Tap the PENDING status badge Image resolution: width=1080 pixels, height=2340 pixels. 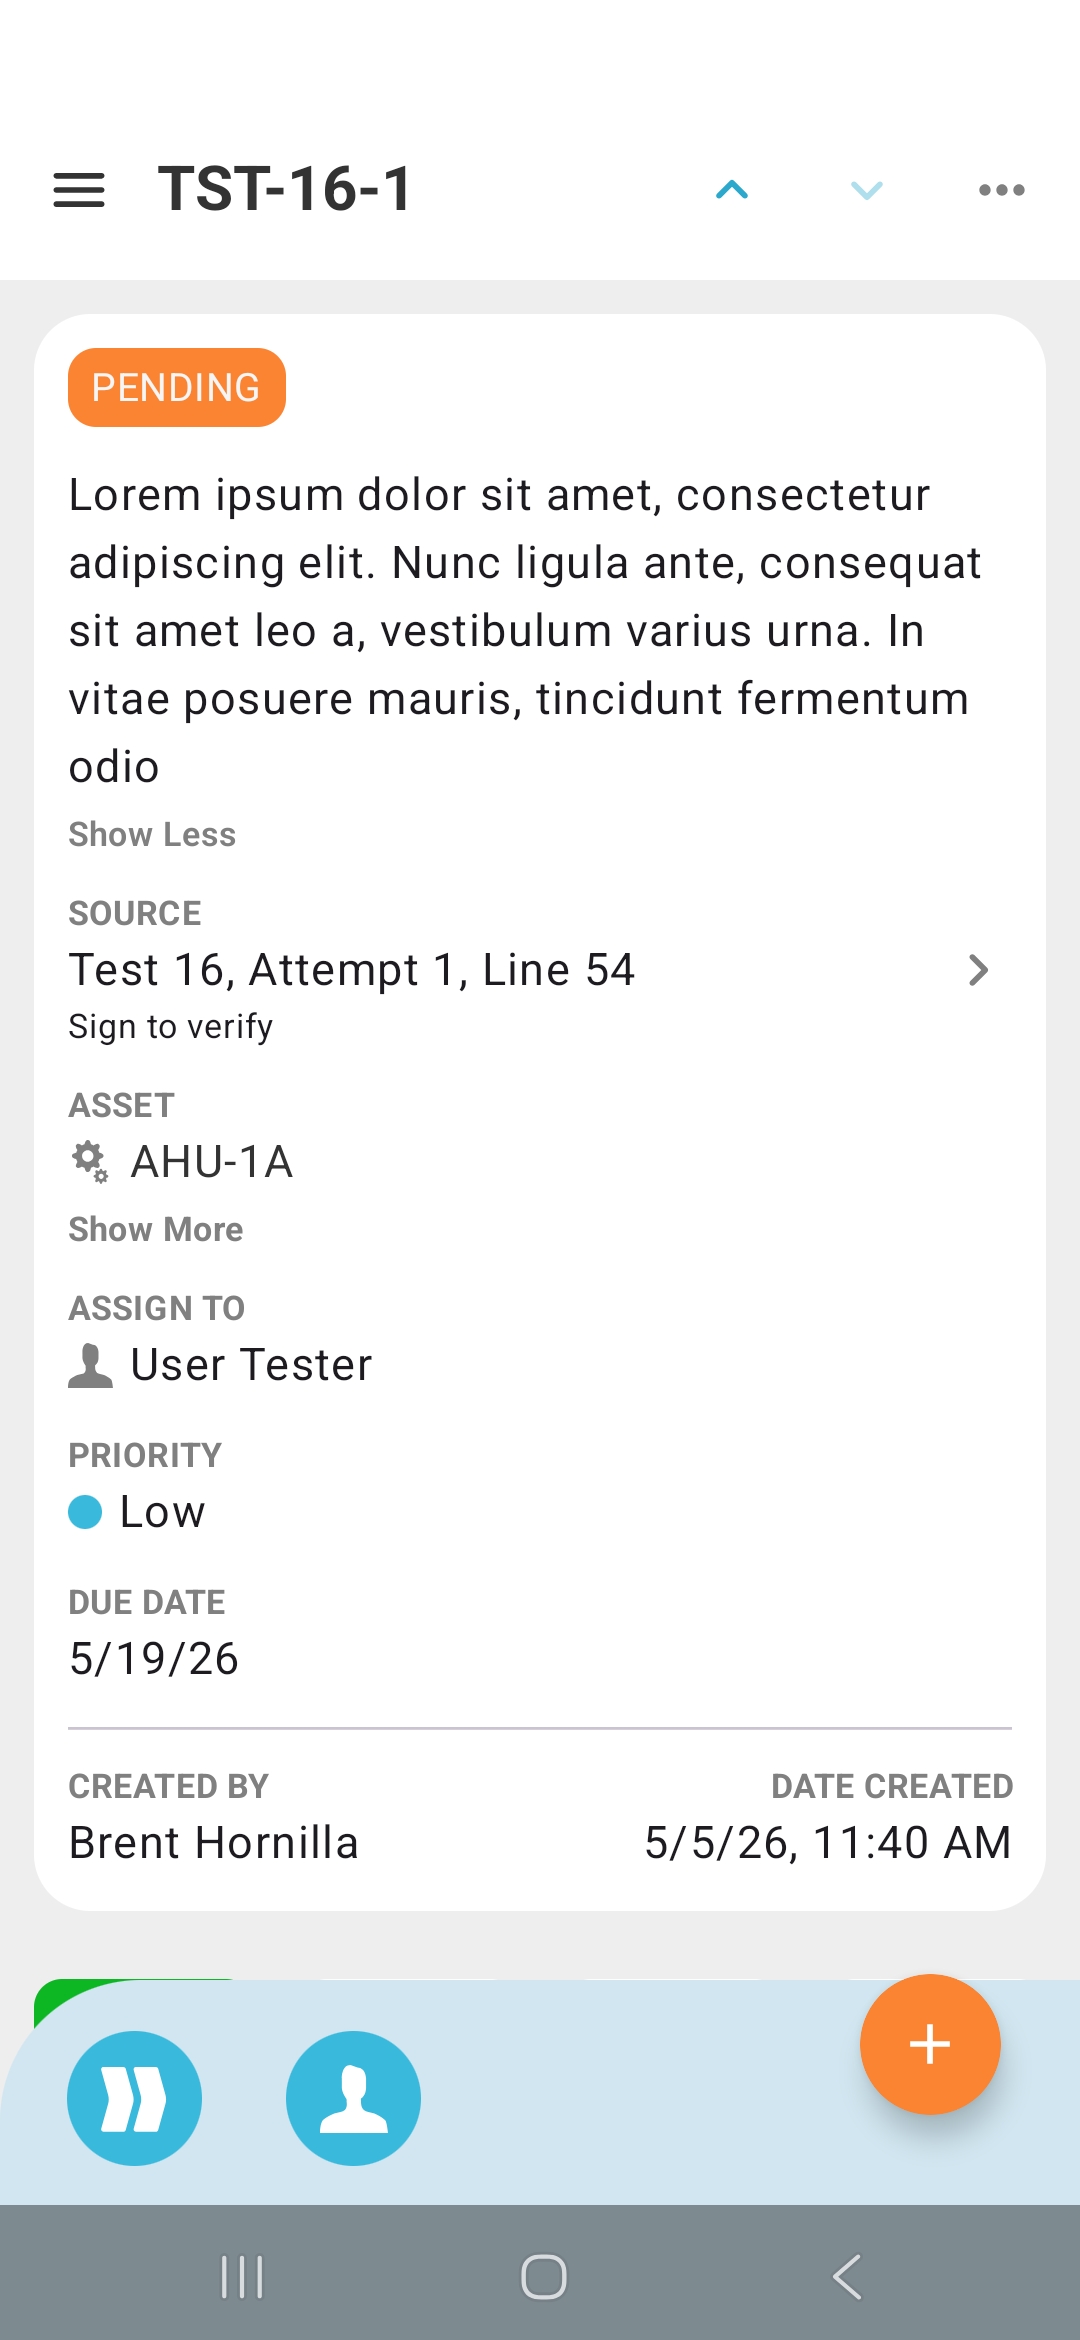coord(177,387)
